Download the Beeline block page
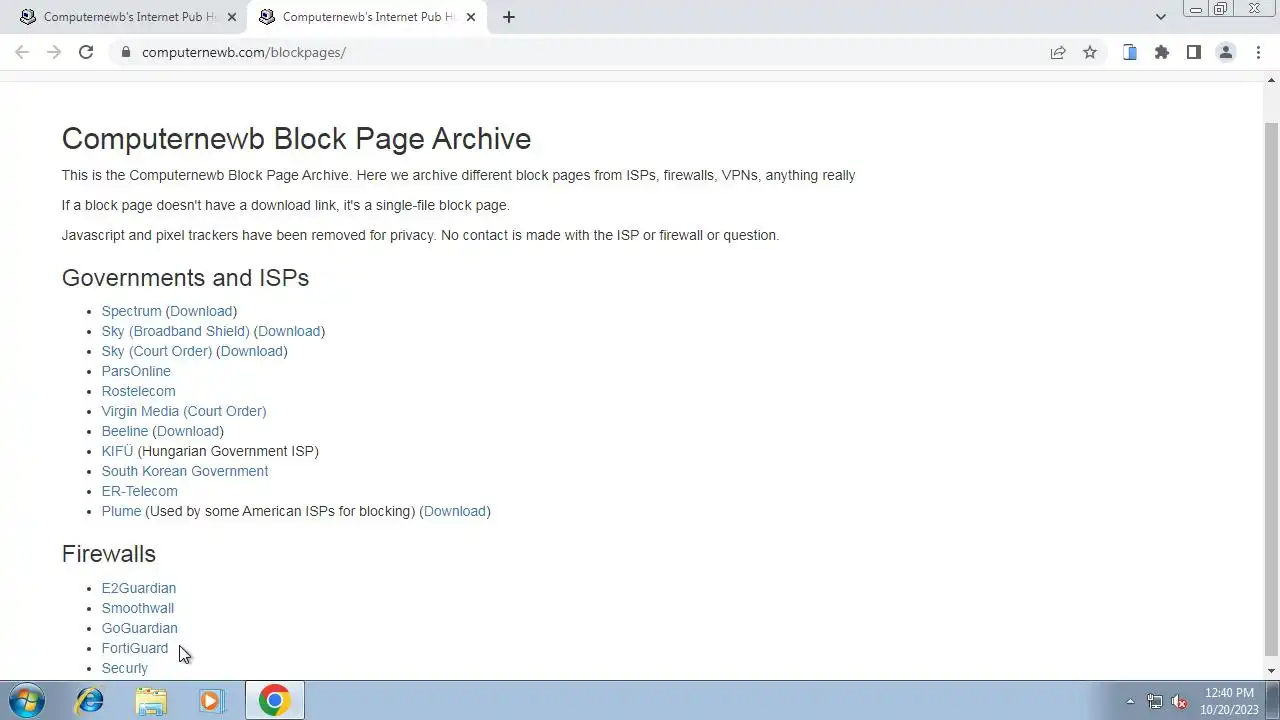Viewport: 1280px width, 720px height. coord(188,431)
